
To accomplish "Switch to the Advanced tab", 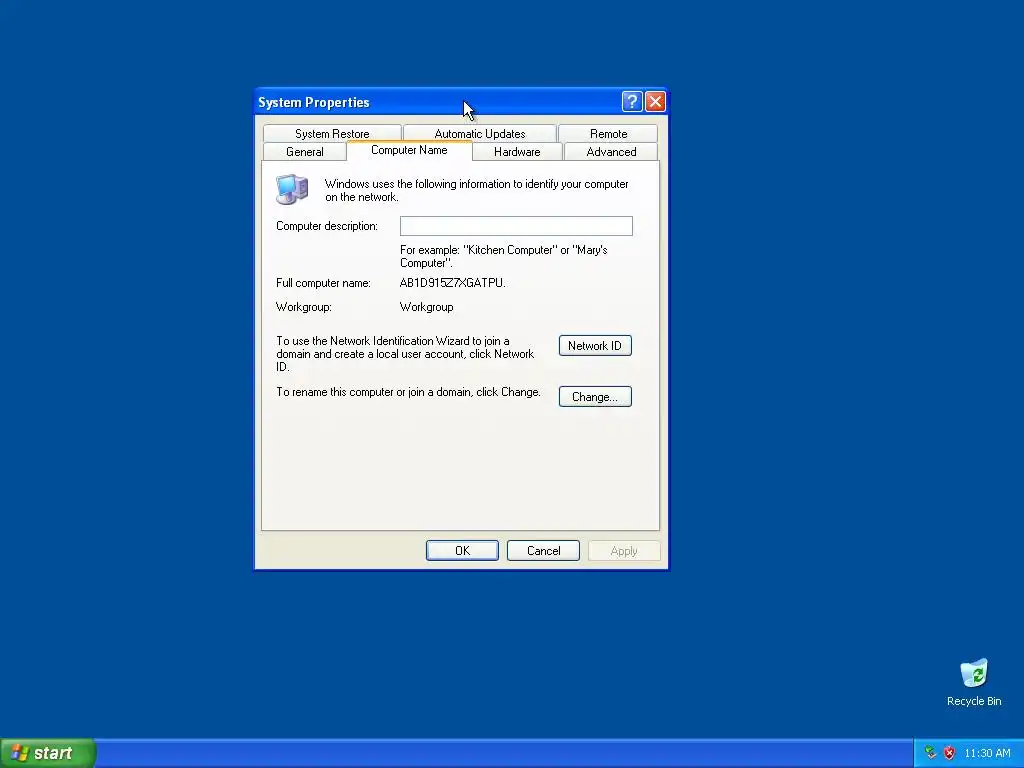I will [611, 152].
